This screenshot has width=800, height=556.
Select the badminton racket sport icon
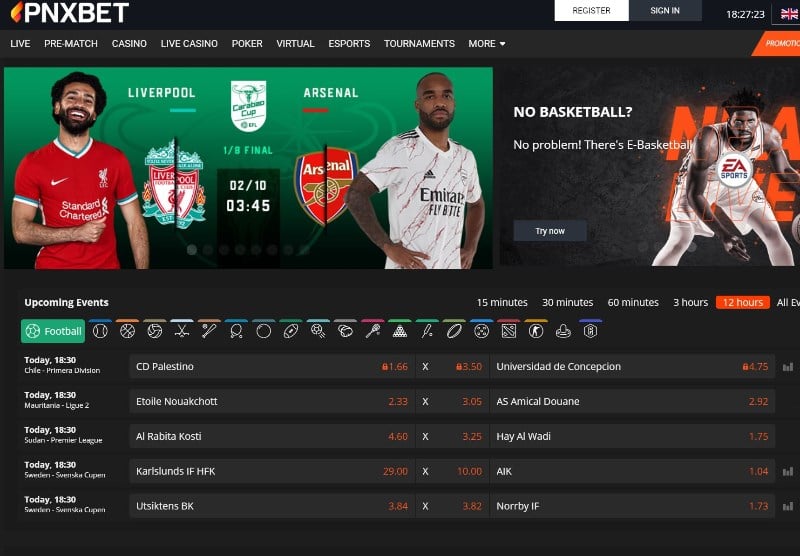point(373,332)
